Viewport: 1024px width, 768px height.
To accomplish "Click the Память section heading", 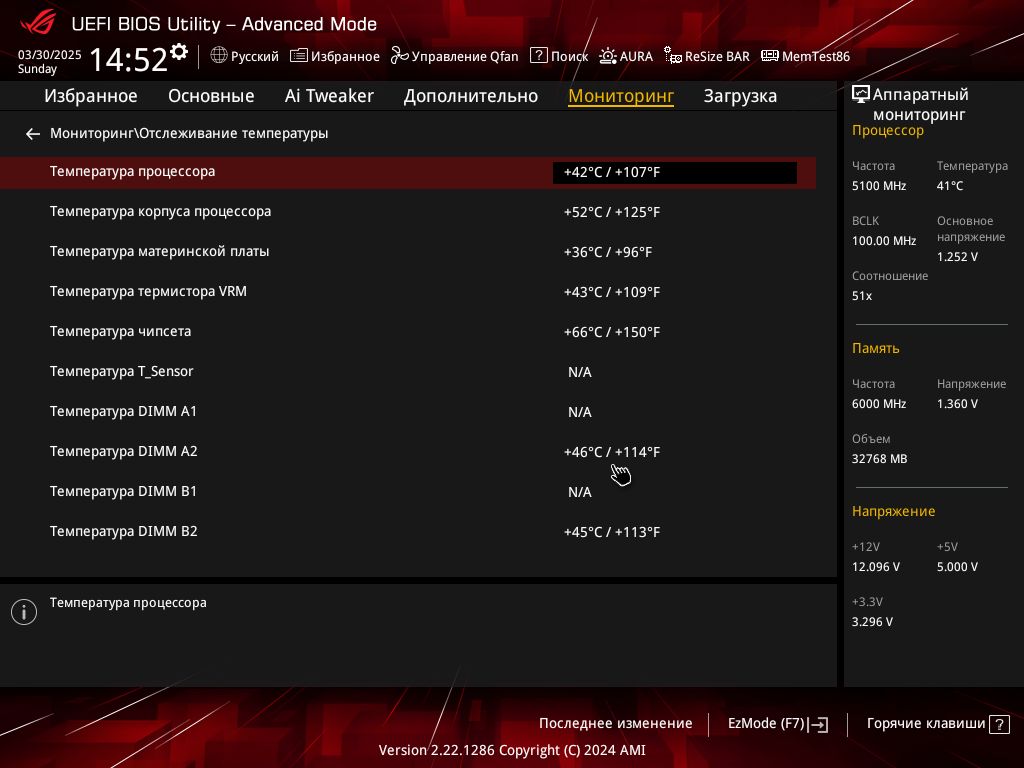I will pyautogui.click(x=876, y=348).
